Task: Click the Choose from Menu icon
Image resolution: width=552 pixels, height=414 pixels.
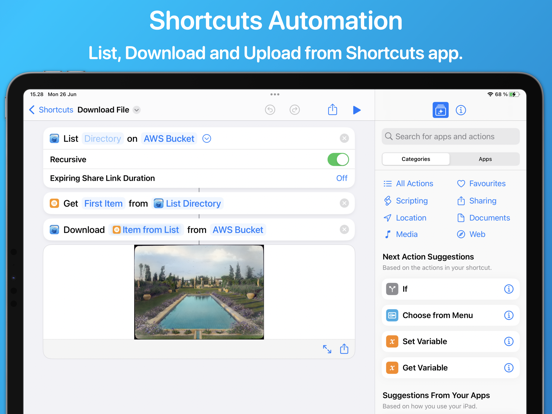Action: (x=392, y=315)
